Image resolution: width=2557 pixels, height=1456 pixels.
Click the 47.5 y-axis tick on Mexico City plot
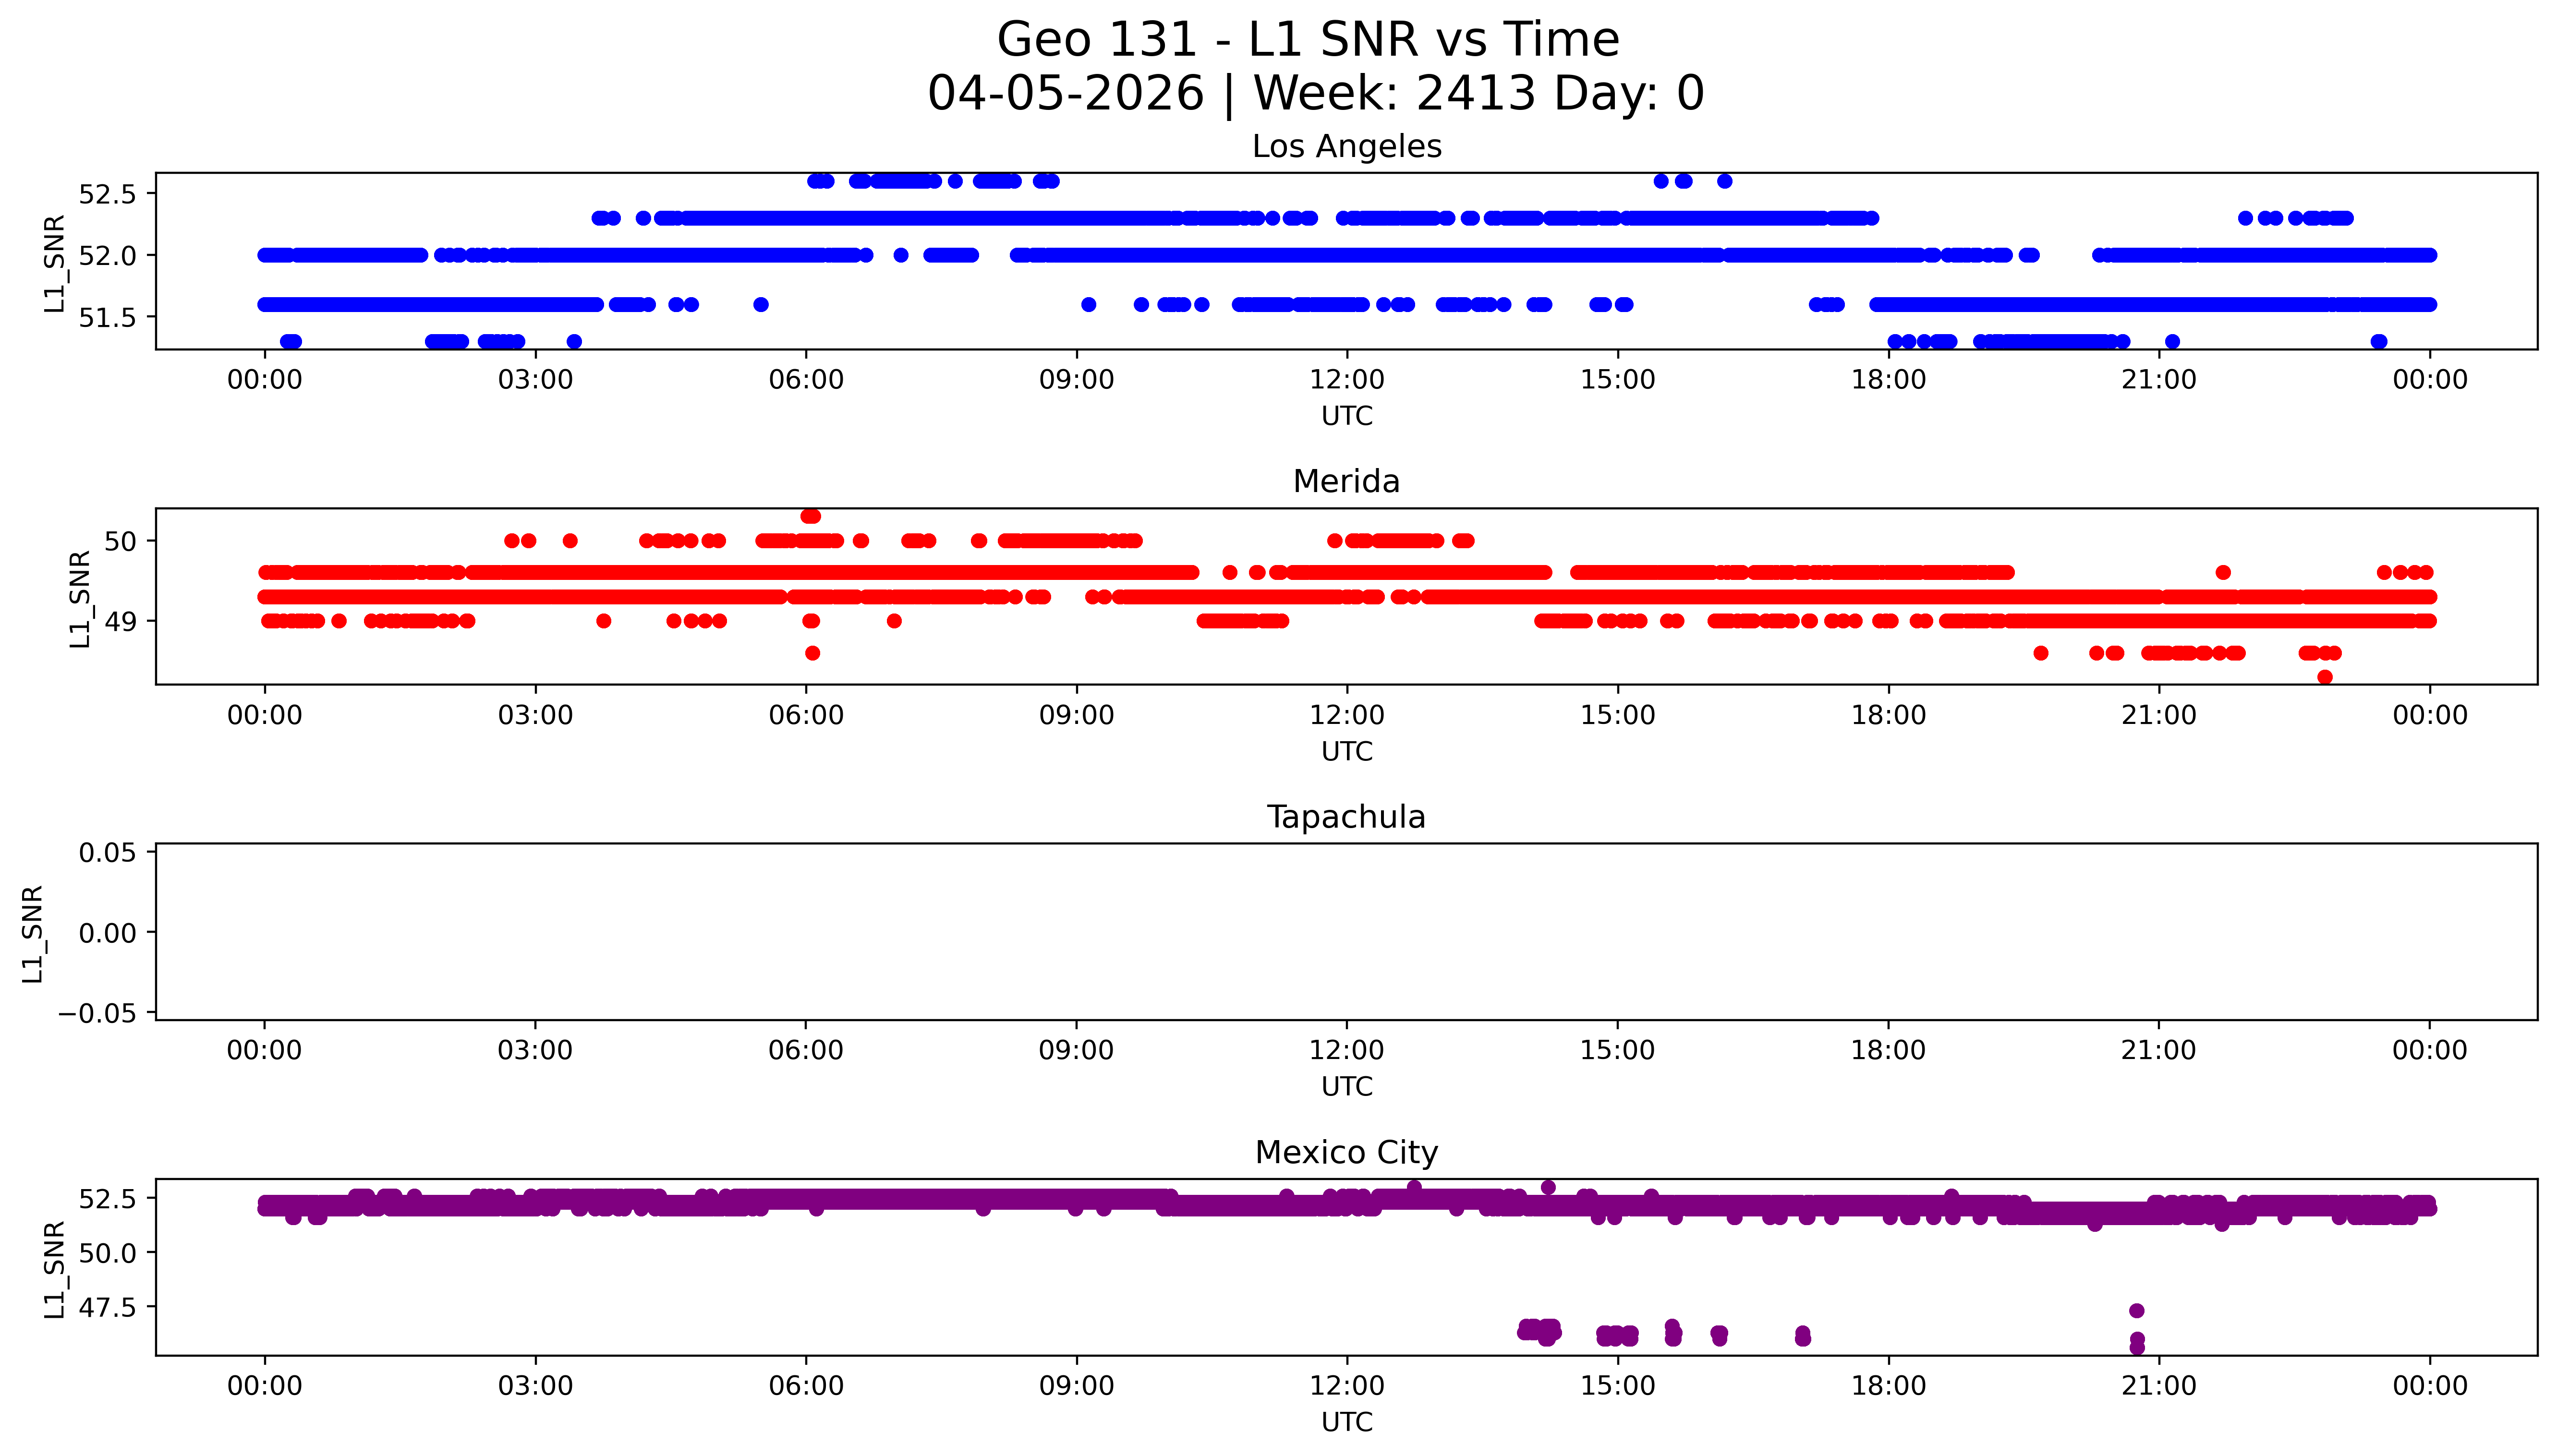[x=107, y=1307]
